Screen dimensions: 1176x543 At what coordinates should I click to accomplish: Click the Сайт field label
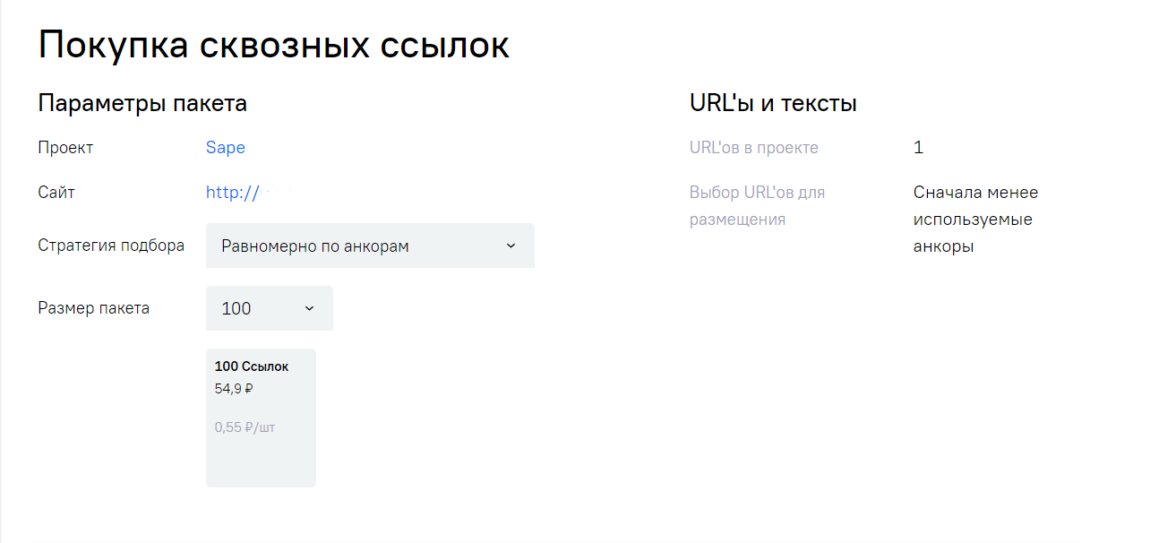click(x=56, y=193)
